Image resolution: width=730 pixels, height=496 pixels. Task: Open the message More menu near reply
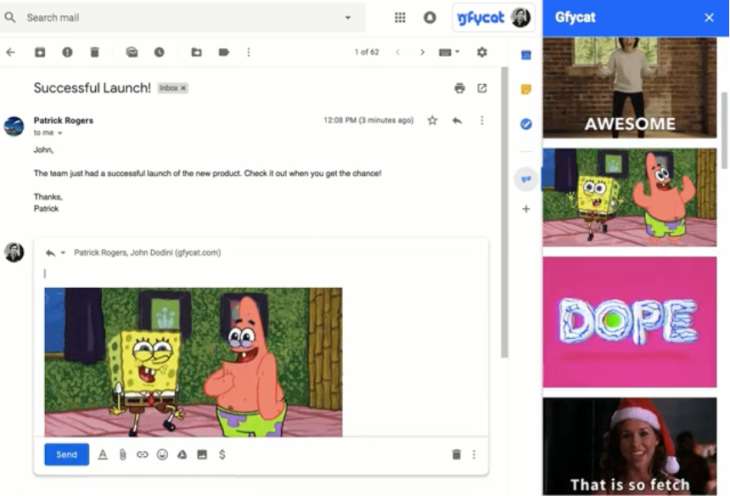(482, 121)
